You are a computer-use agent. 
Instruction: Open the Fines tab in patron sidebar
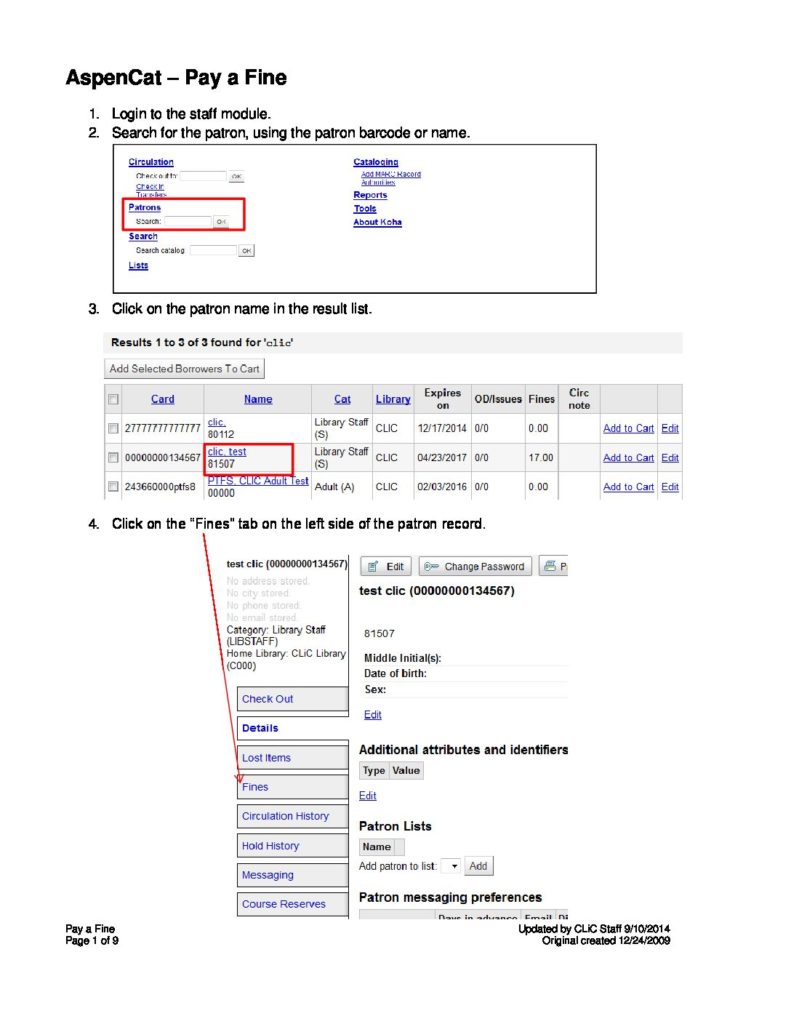(x=256, y=787)
